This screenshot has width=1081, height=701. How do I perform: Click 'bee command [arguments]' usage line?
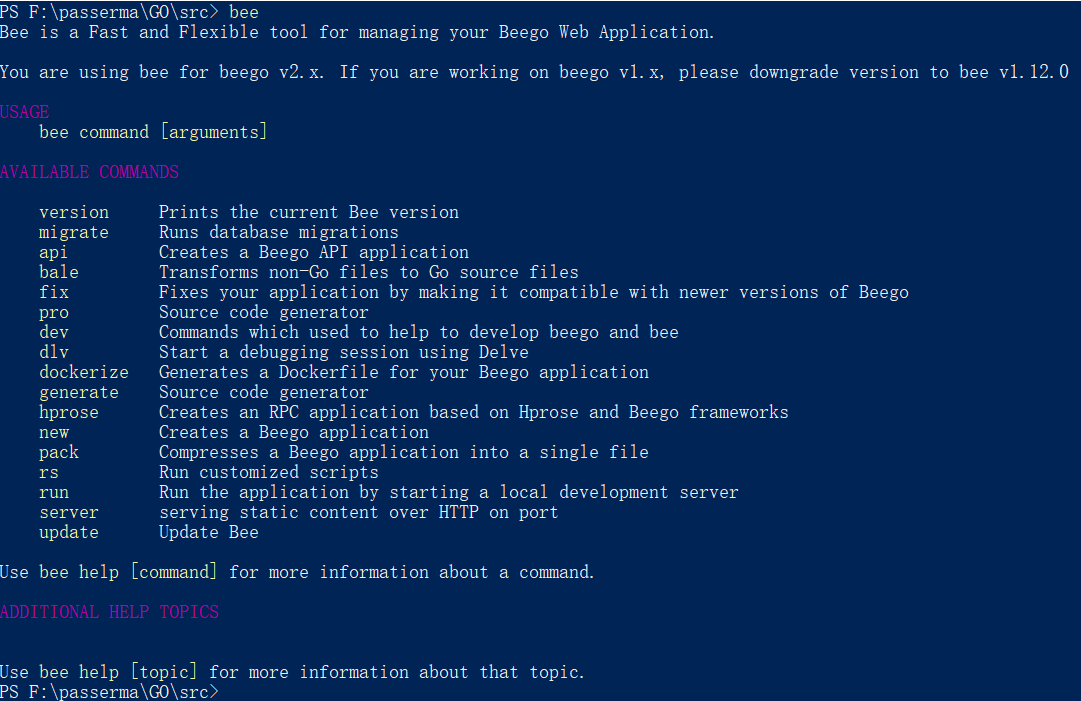point(153,132)
